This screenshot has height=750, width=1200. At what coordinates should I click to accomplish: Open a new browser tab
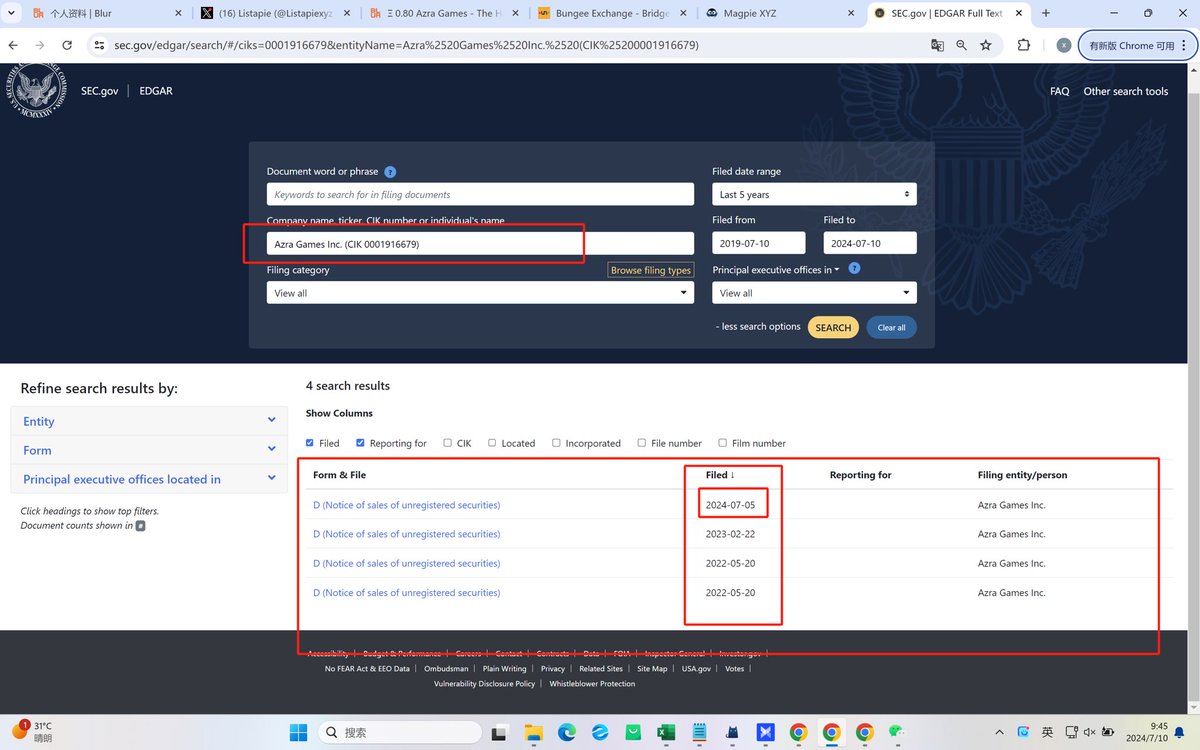[x=1046, y=13]
